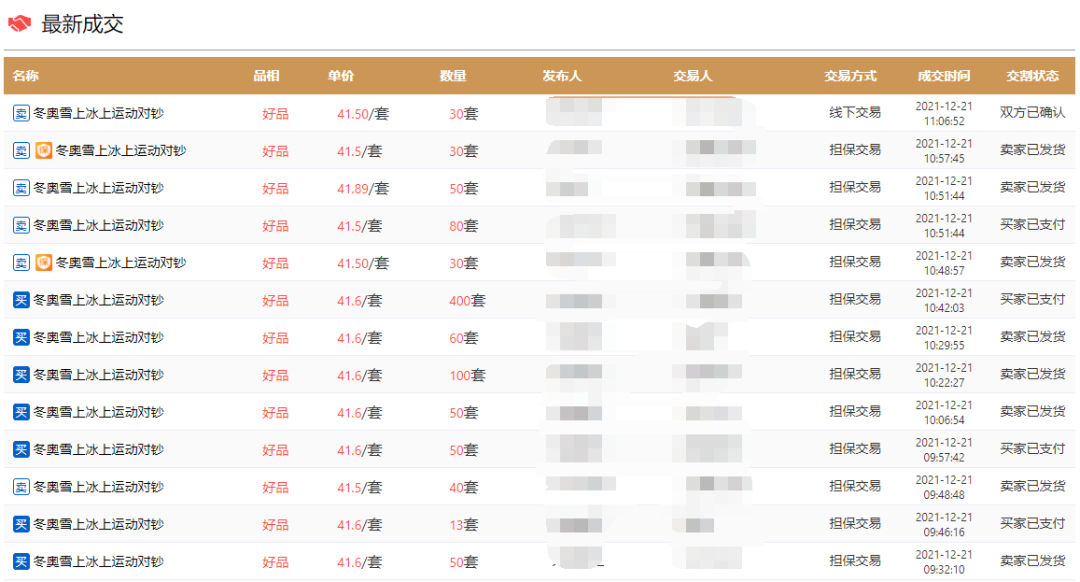Open 冬奥雪上冰上运动对钞 in the 11:06:52 row
Screen dimensions: 1080x582
(98, 113)
